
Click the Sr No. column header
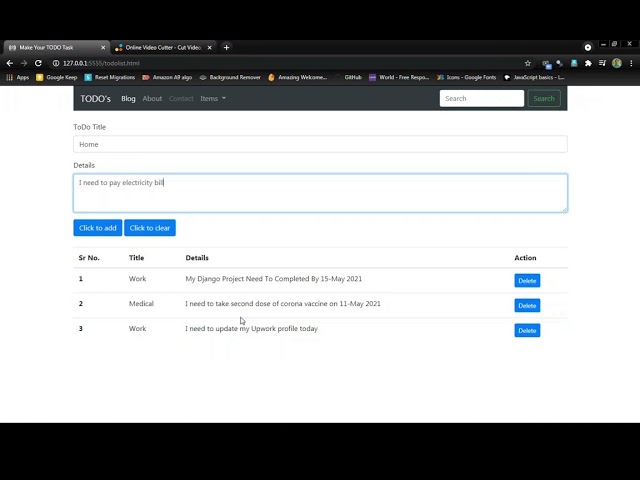(x=89, y=258)
